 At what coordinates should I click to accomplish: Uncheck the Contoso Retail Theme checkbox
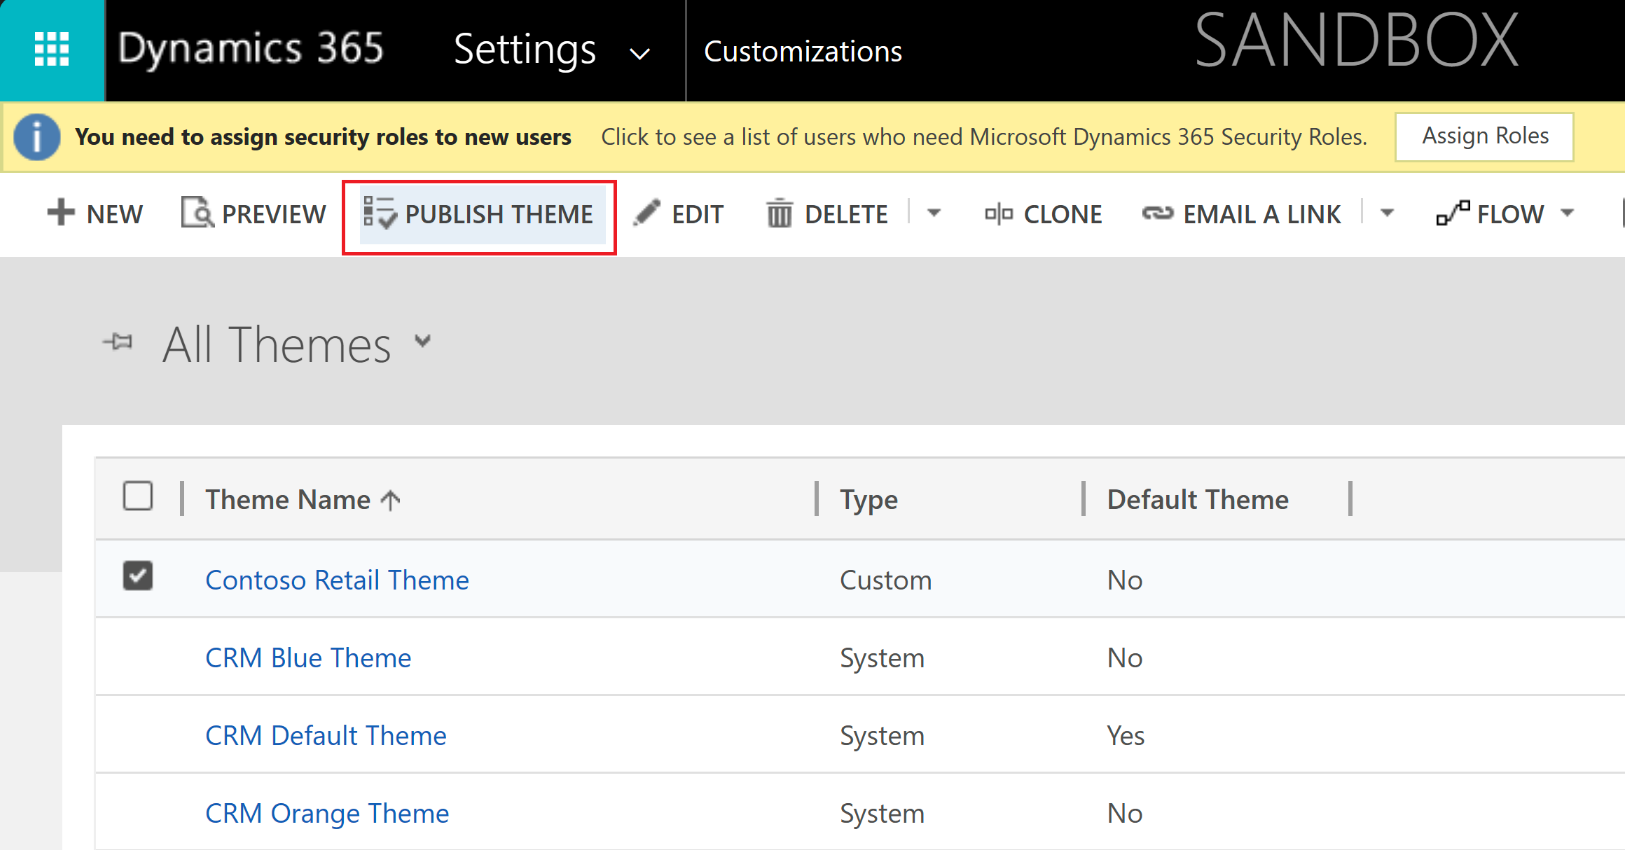138,576
